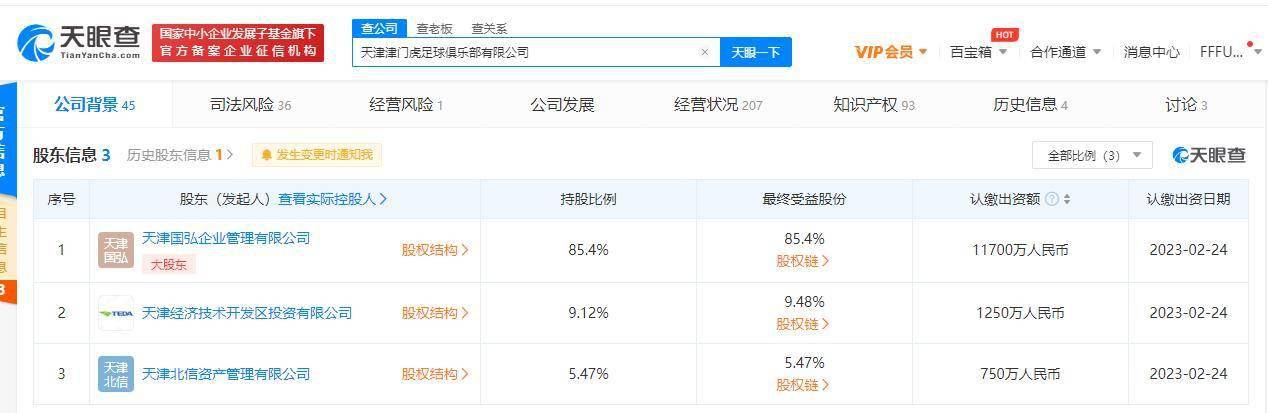
Task: Click the 认缴出资日期 column header
Action: (x=1188, y=199)
